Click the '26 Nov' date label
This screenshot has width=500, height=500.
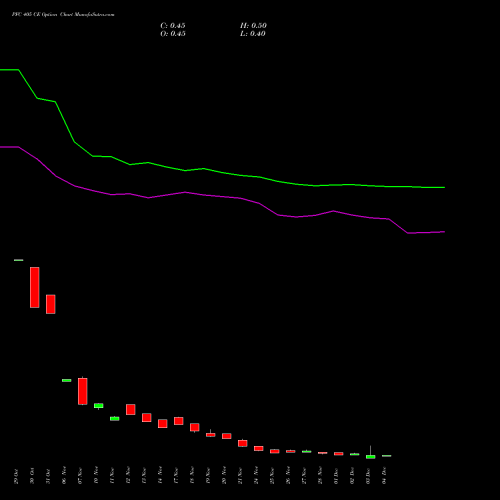(288, 476)
